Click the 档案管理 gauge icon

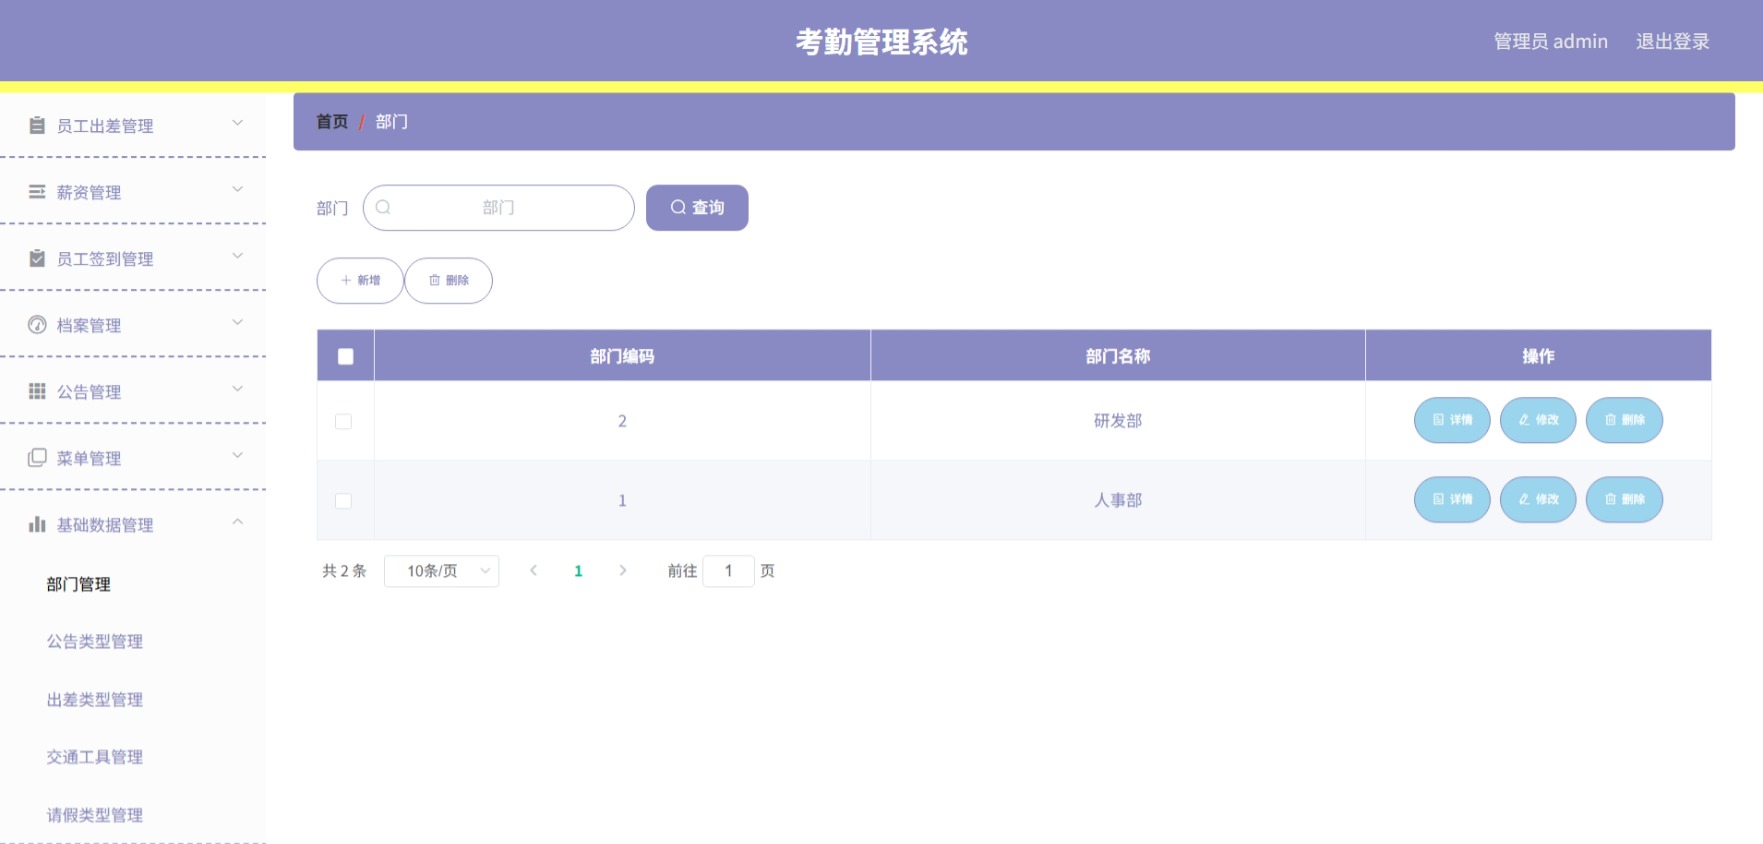pyautogui.click(x=37, y=324)
